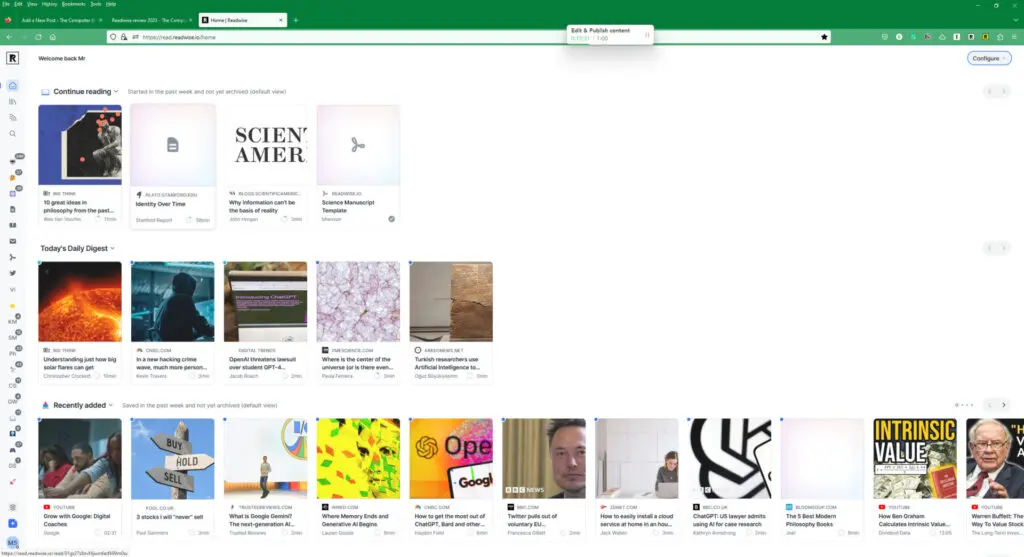Open the File menu
The width and height of the screenshot is (1024, 557).
(6, 4)
